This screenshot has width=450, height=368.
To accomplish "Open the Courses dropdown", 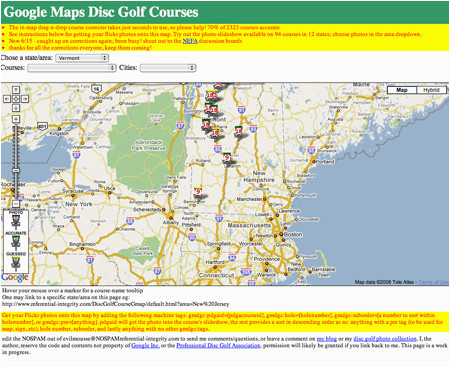I will [72, 68].
